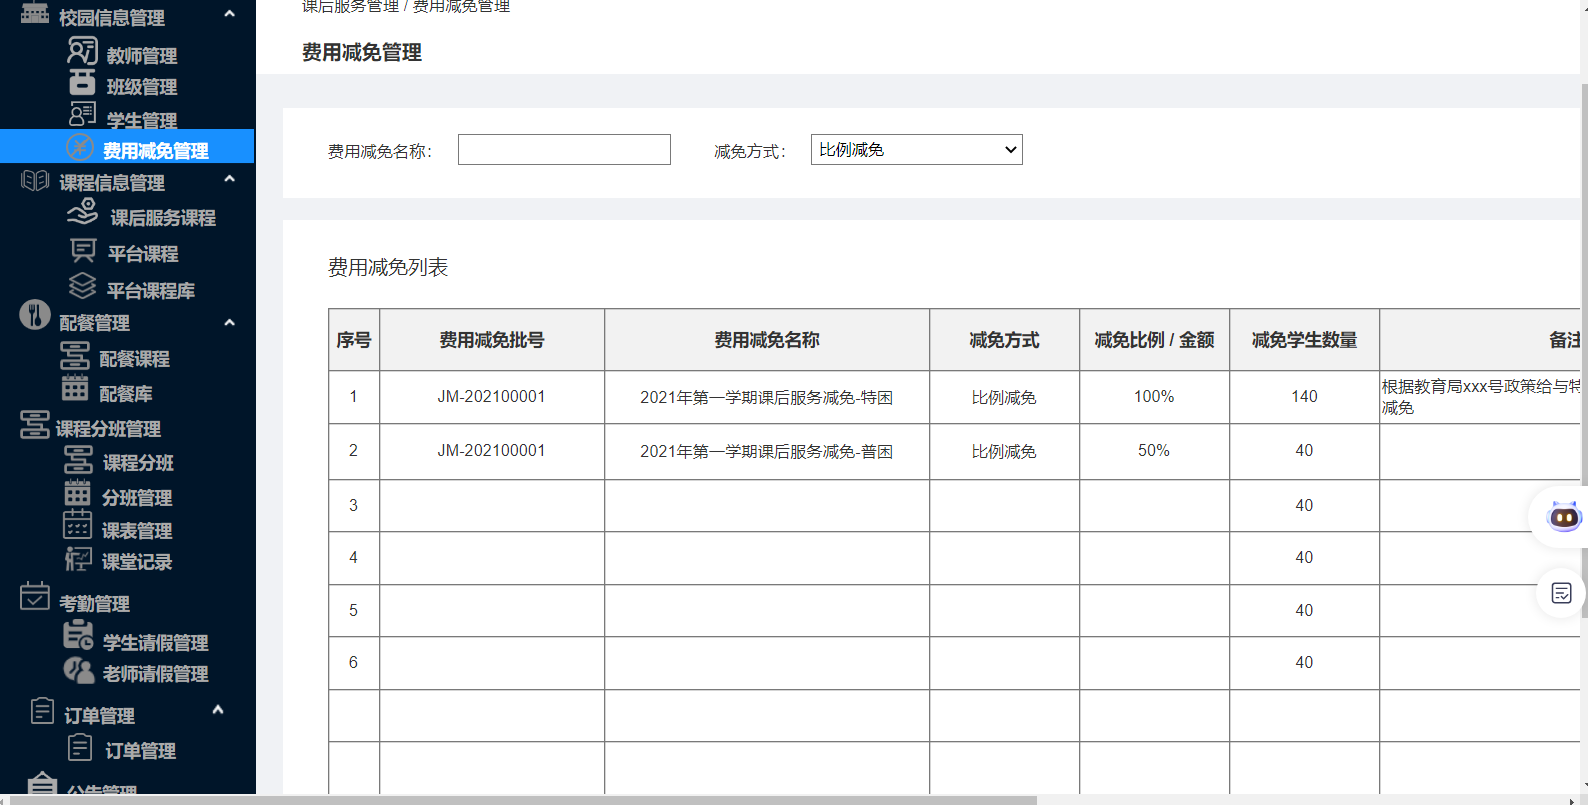Click the 平台课程库 layers icon
The width and height of the screenshot is (1588, 805).
point(82,286)
